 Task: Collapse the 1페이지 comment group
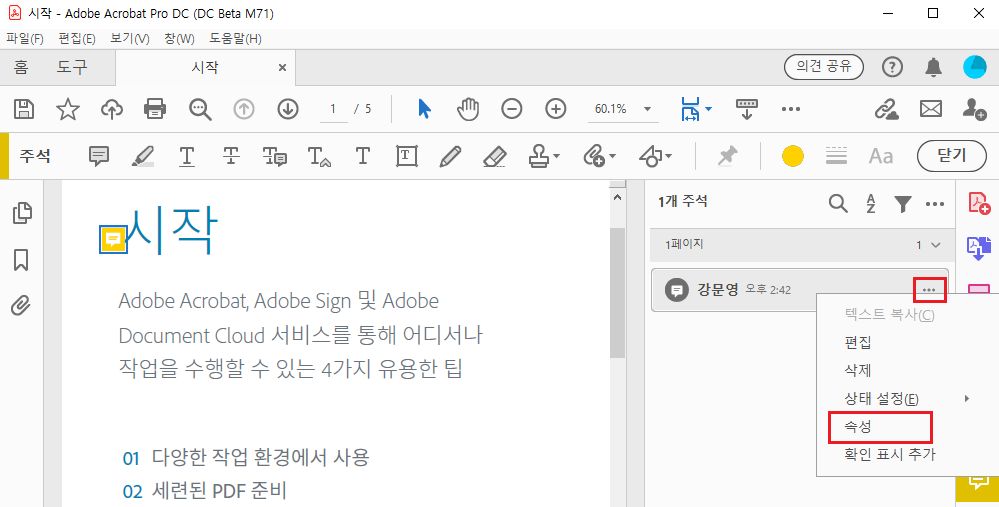[x=936, y=245]
